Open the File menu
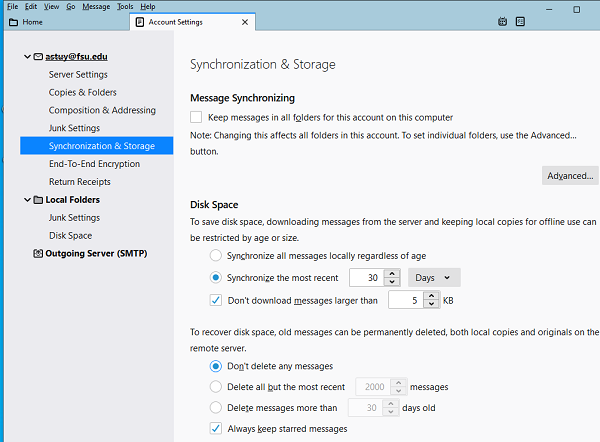Viewport: 600px width, 442px height. point(13,7)
